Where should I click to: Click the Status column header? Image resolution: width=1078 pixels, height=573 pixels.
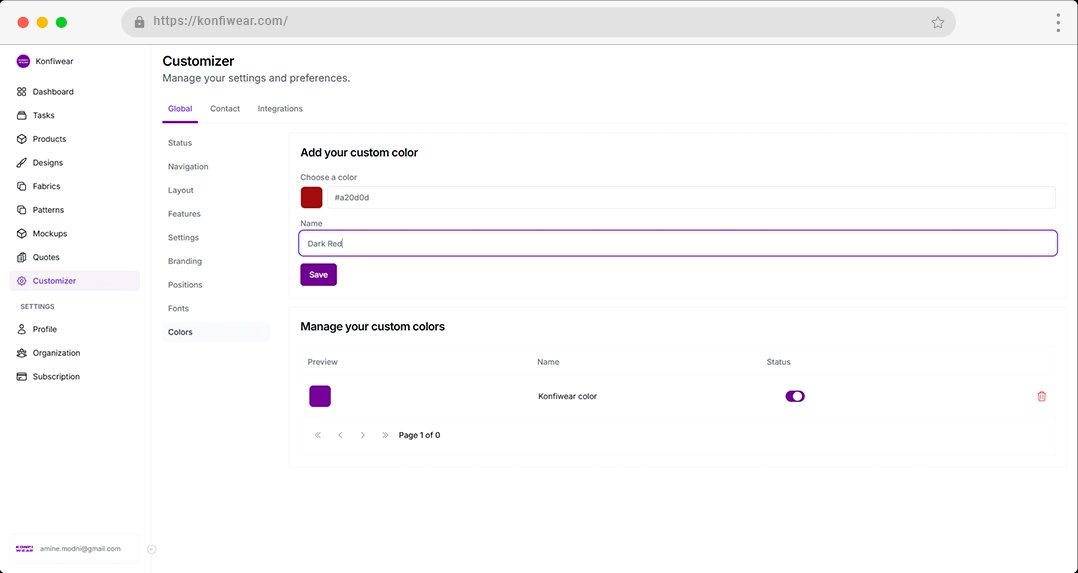(x=778, y=362)
